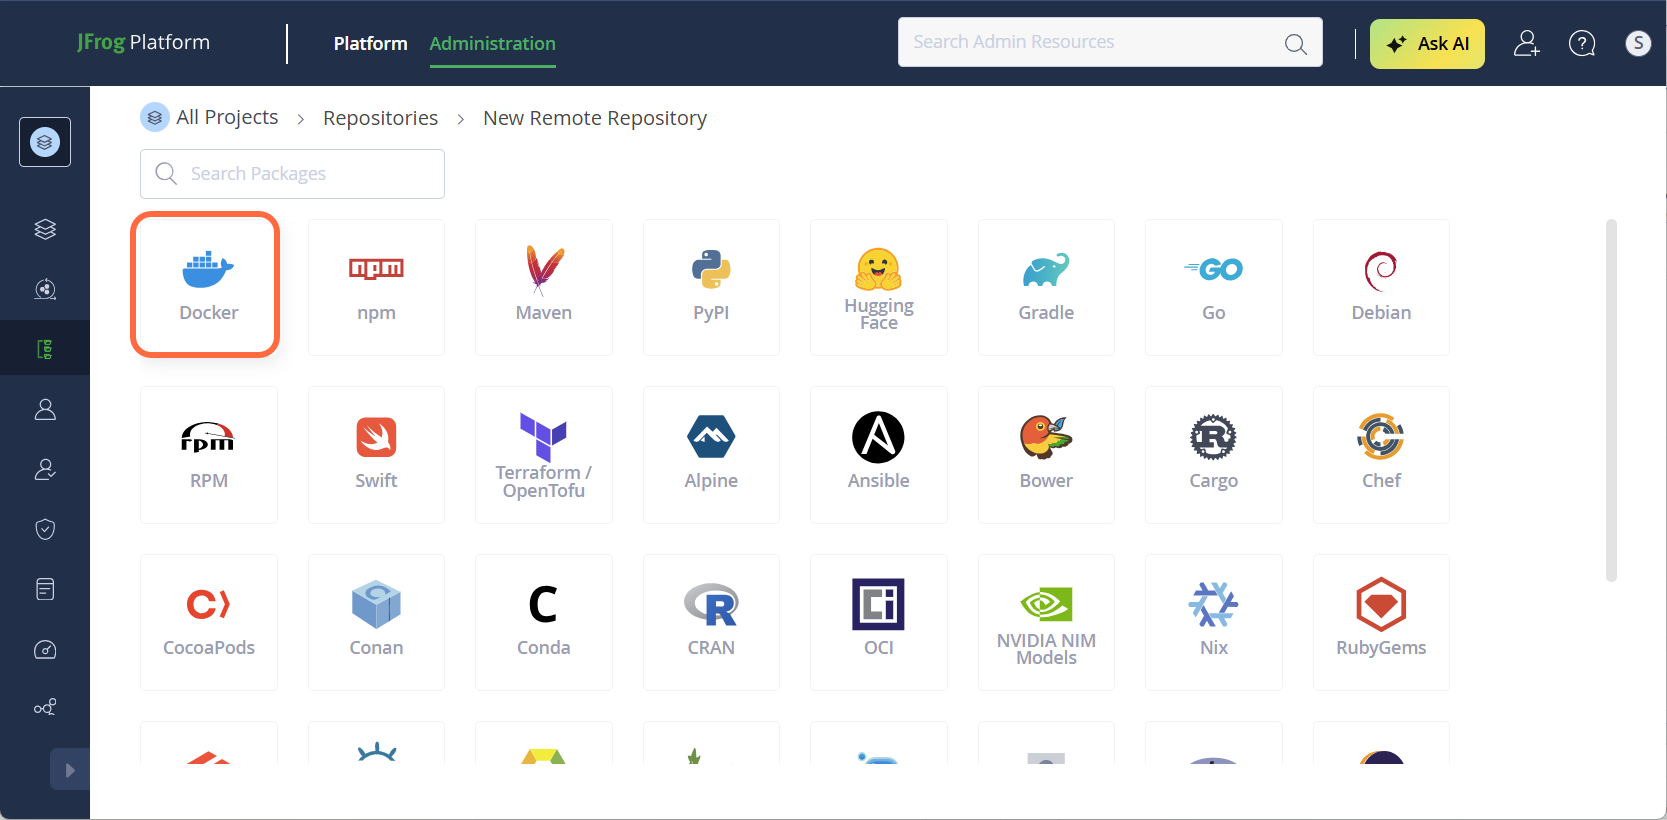
Task: Pick the PyPI package type
Action: point(711,288)
